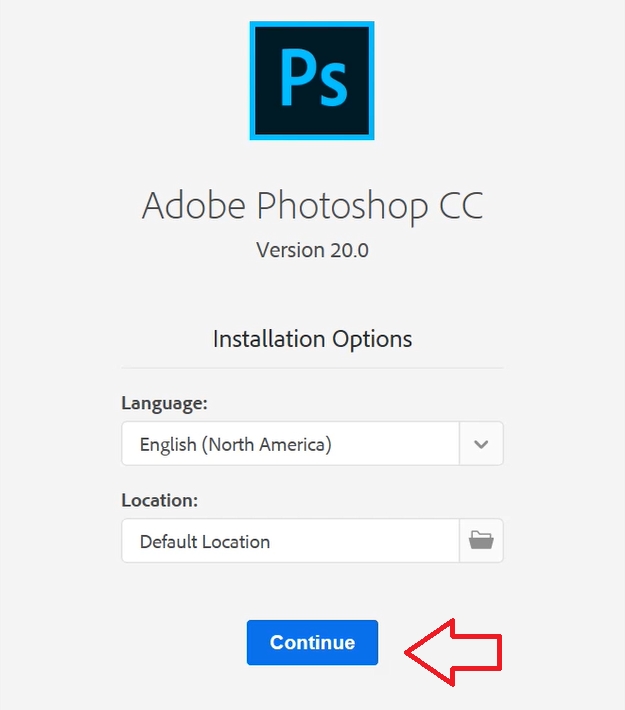
Task: Click the "(North America)" text in Language
Action: [266, 444]
